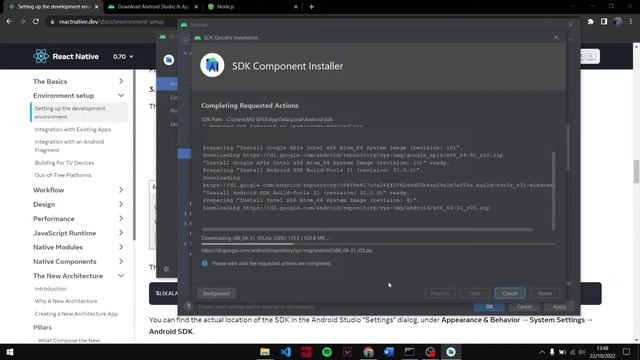640x360 pixels.
Task: Open Android Studio from the taskbar
Action: point(451,352)
